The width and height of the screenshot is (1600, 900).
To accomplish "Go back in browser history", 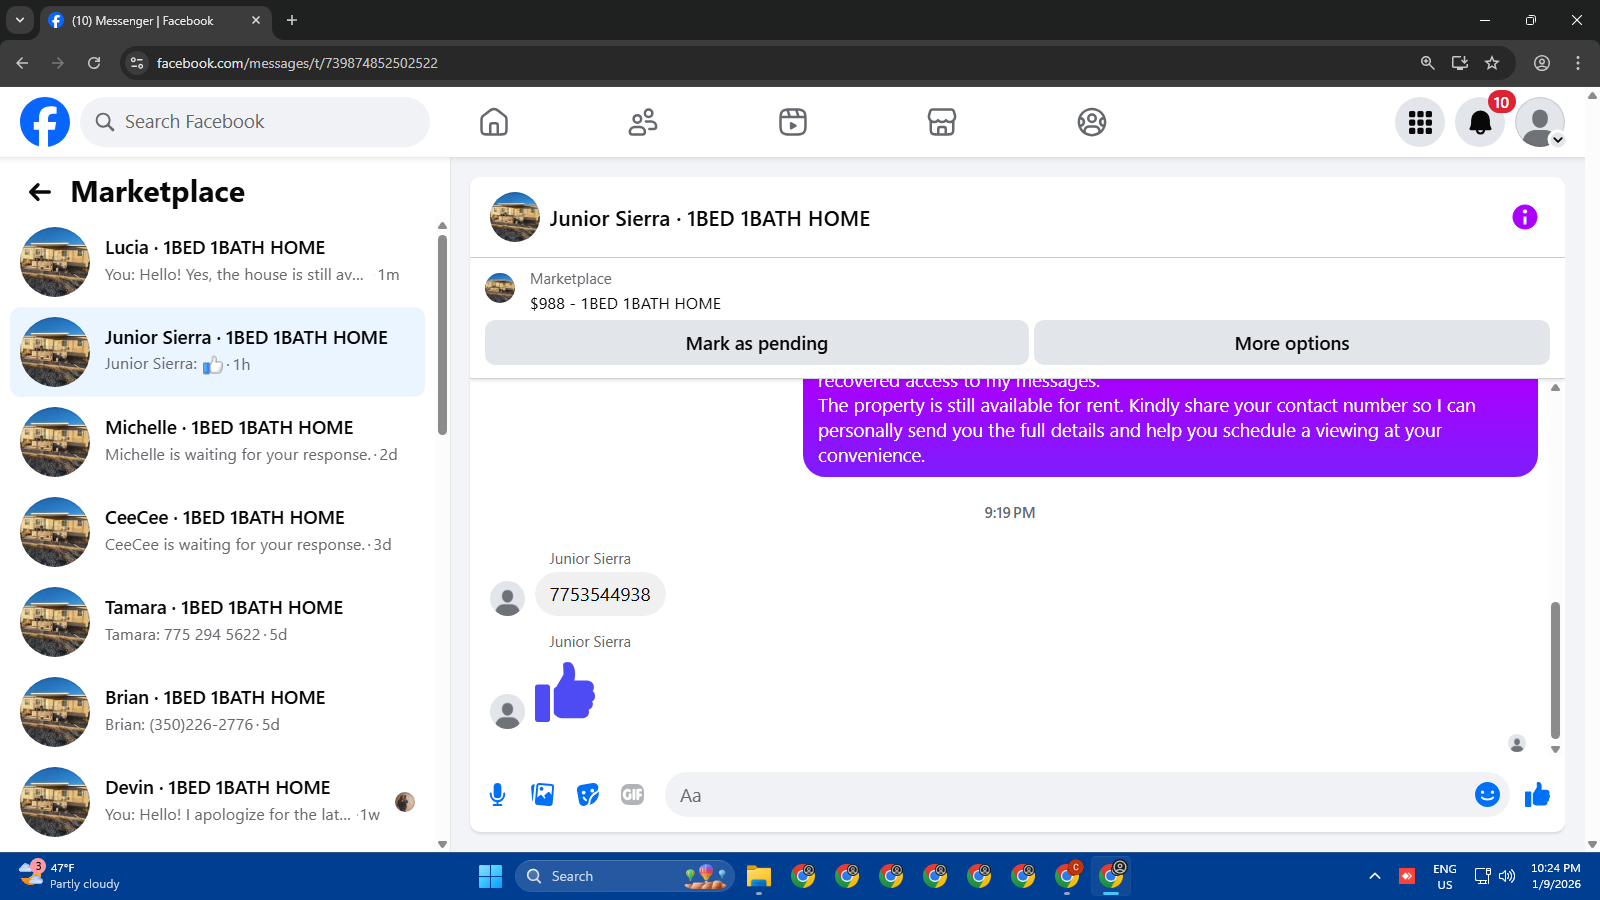I will [x=22, y=63].
